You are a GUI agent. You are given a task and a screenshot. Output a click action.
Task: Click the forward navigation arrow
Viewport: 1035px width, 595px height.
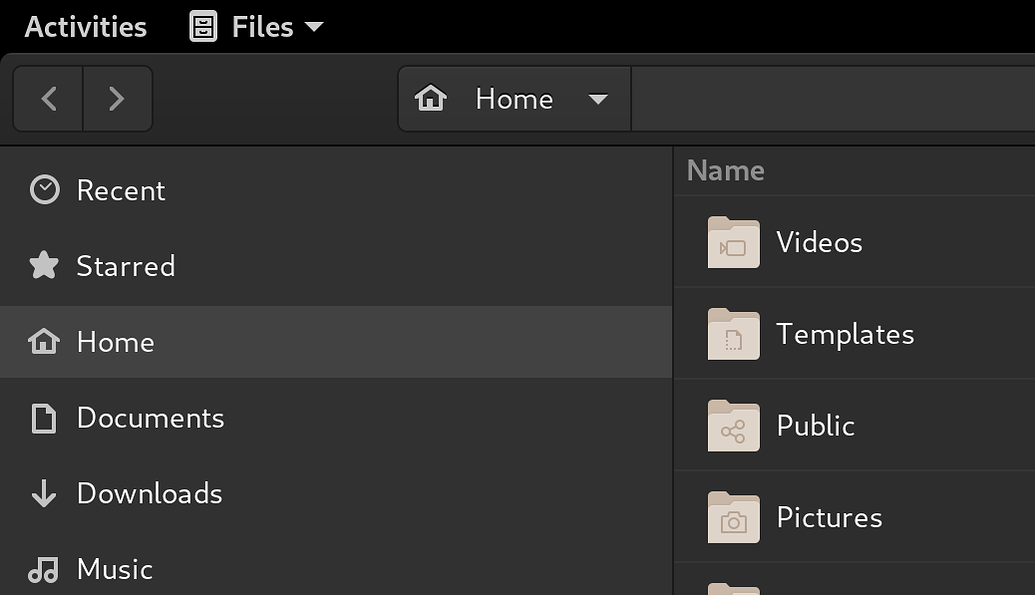(117, 99)
